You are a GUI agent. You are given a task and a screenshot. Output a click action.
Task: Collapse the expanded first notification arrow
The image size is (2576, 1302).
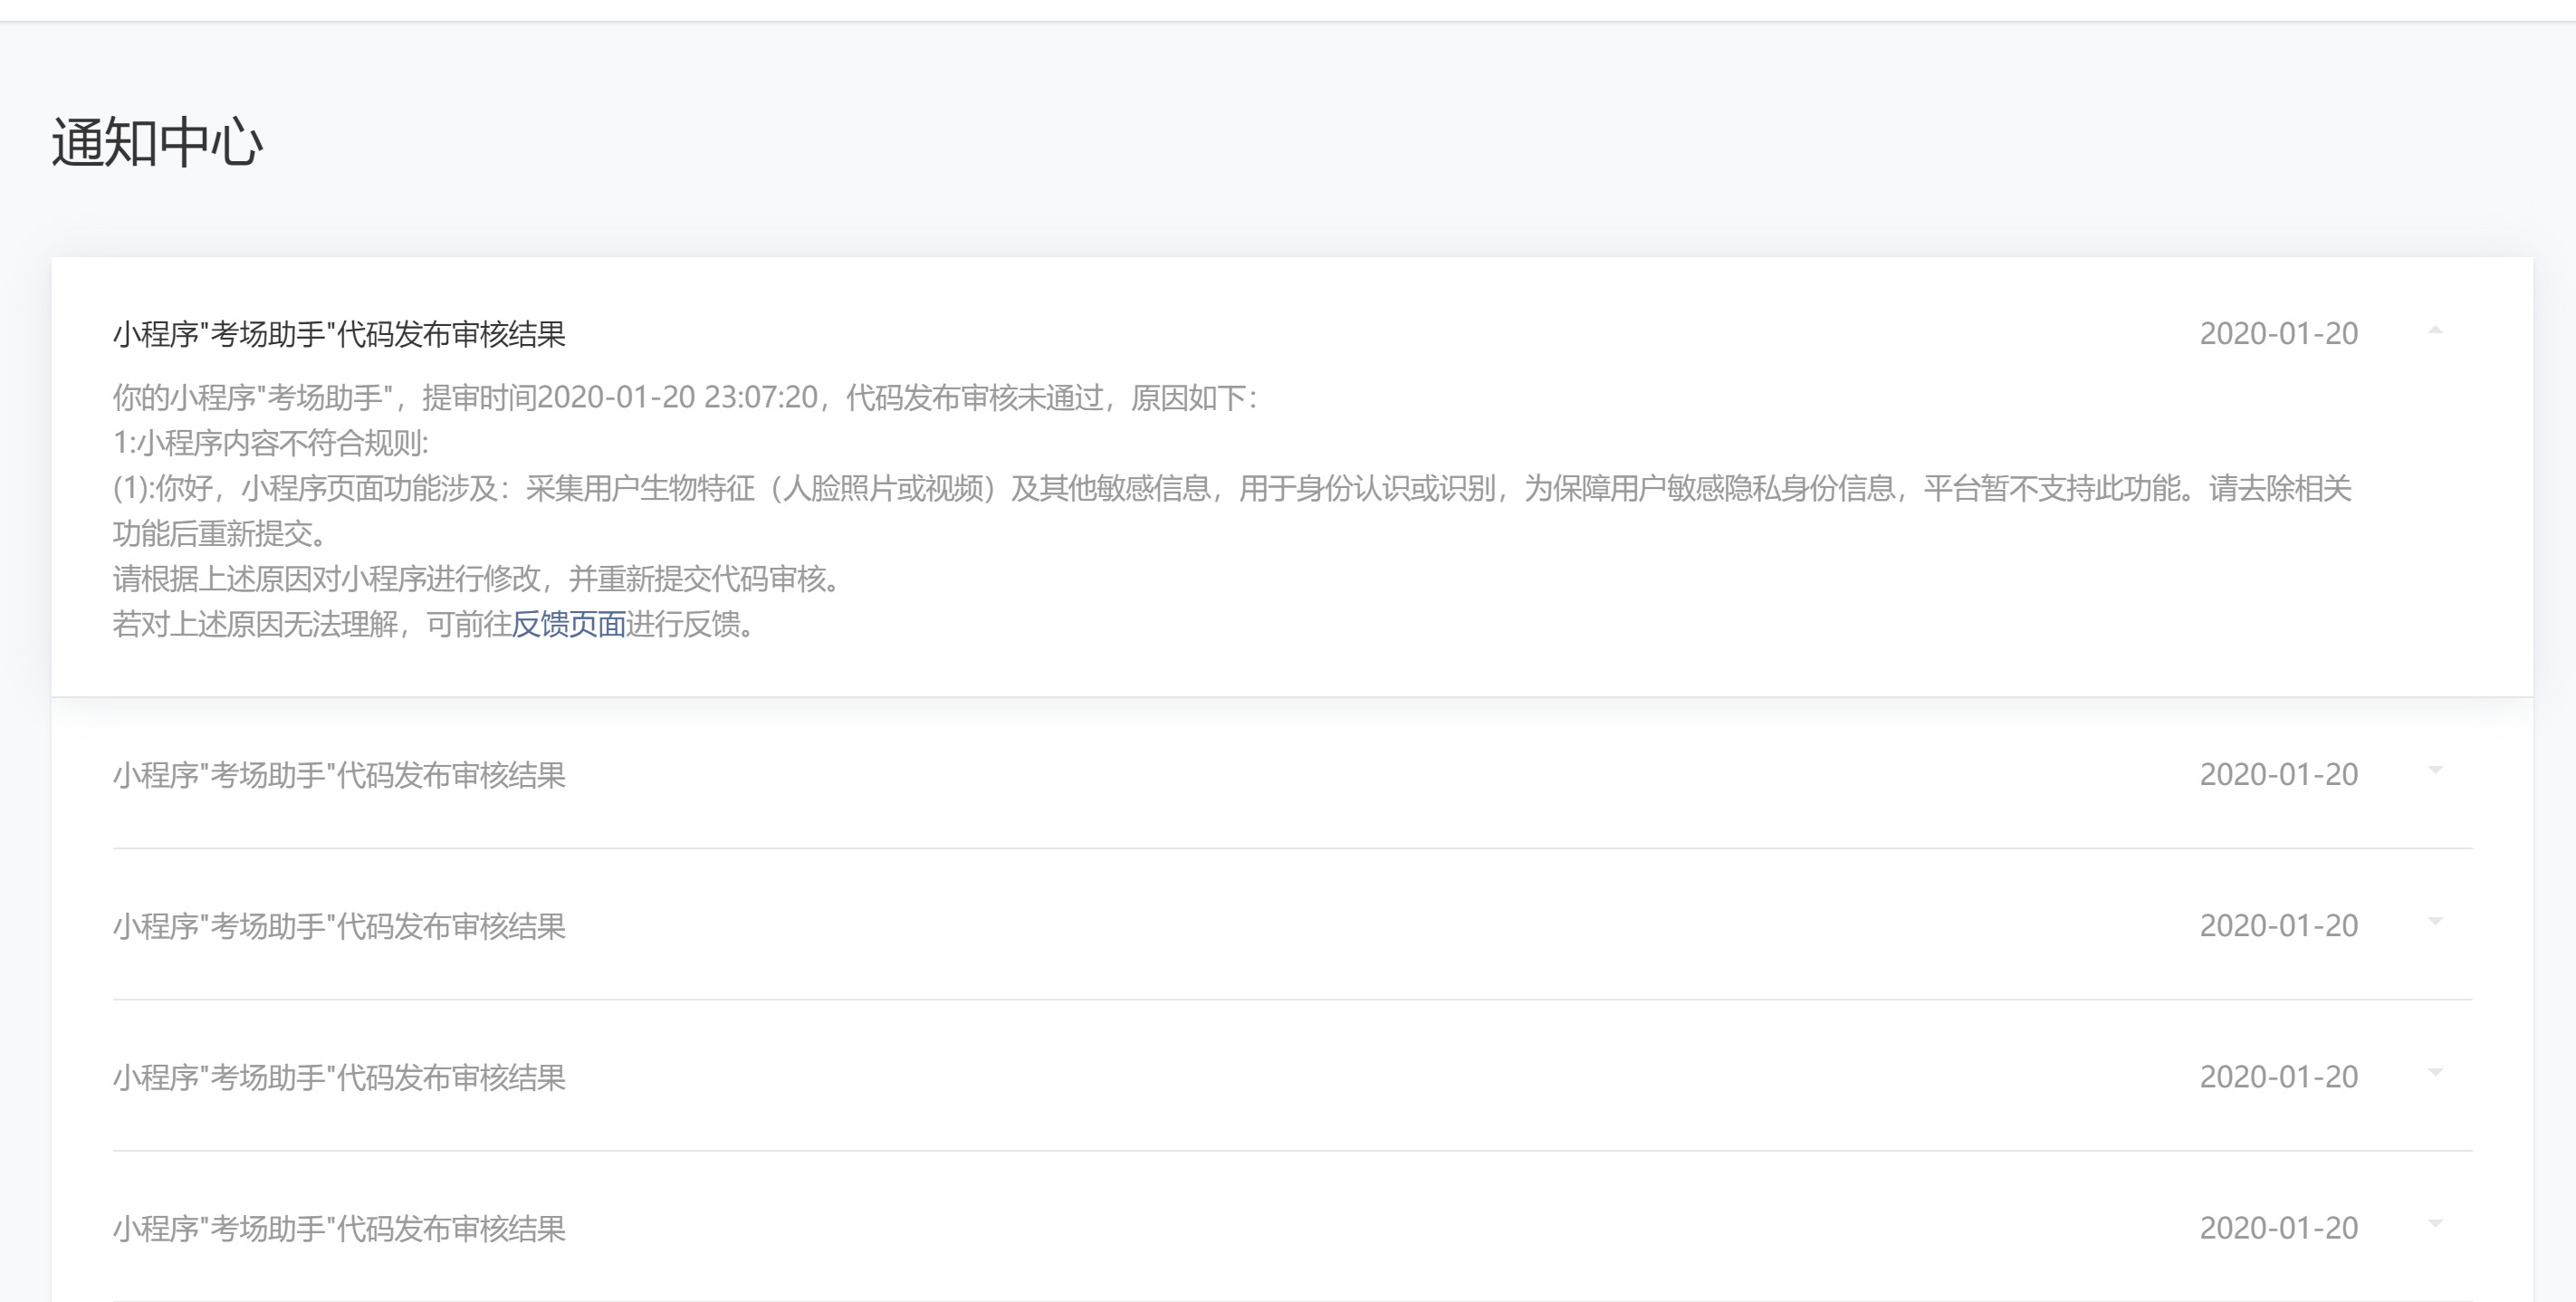click(2435, 330)
